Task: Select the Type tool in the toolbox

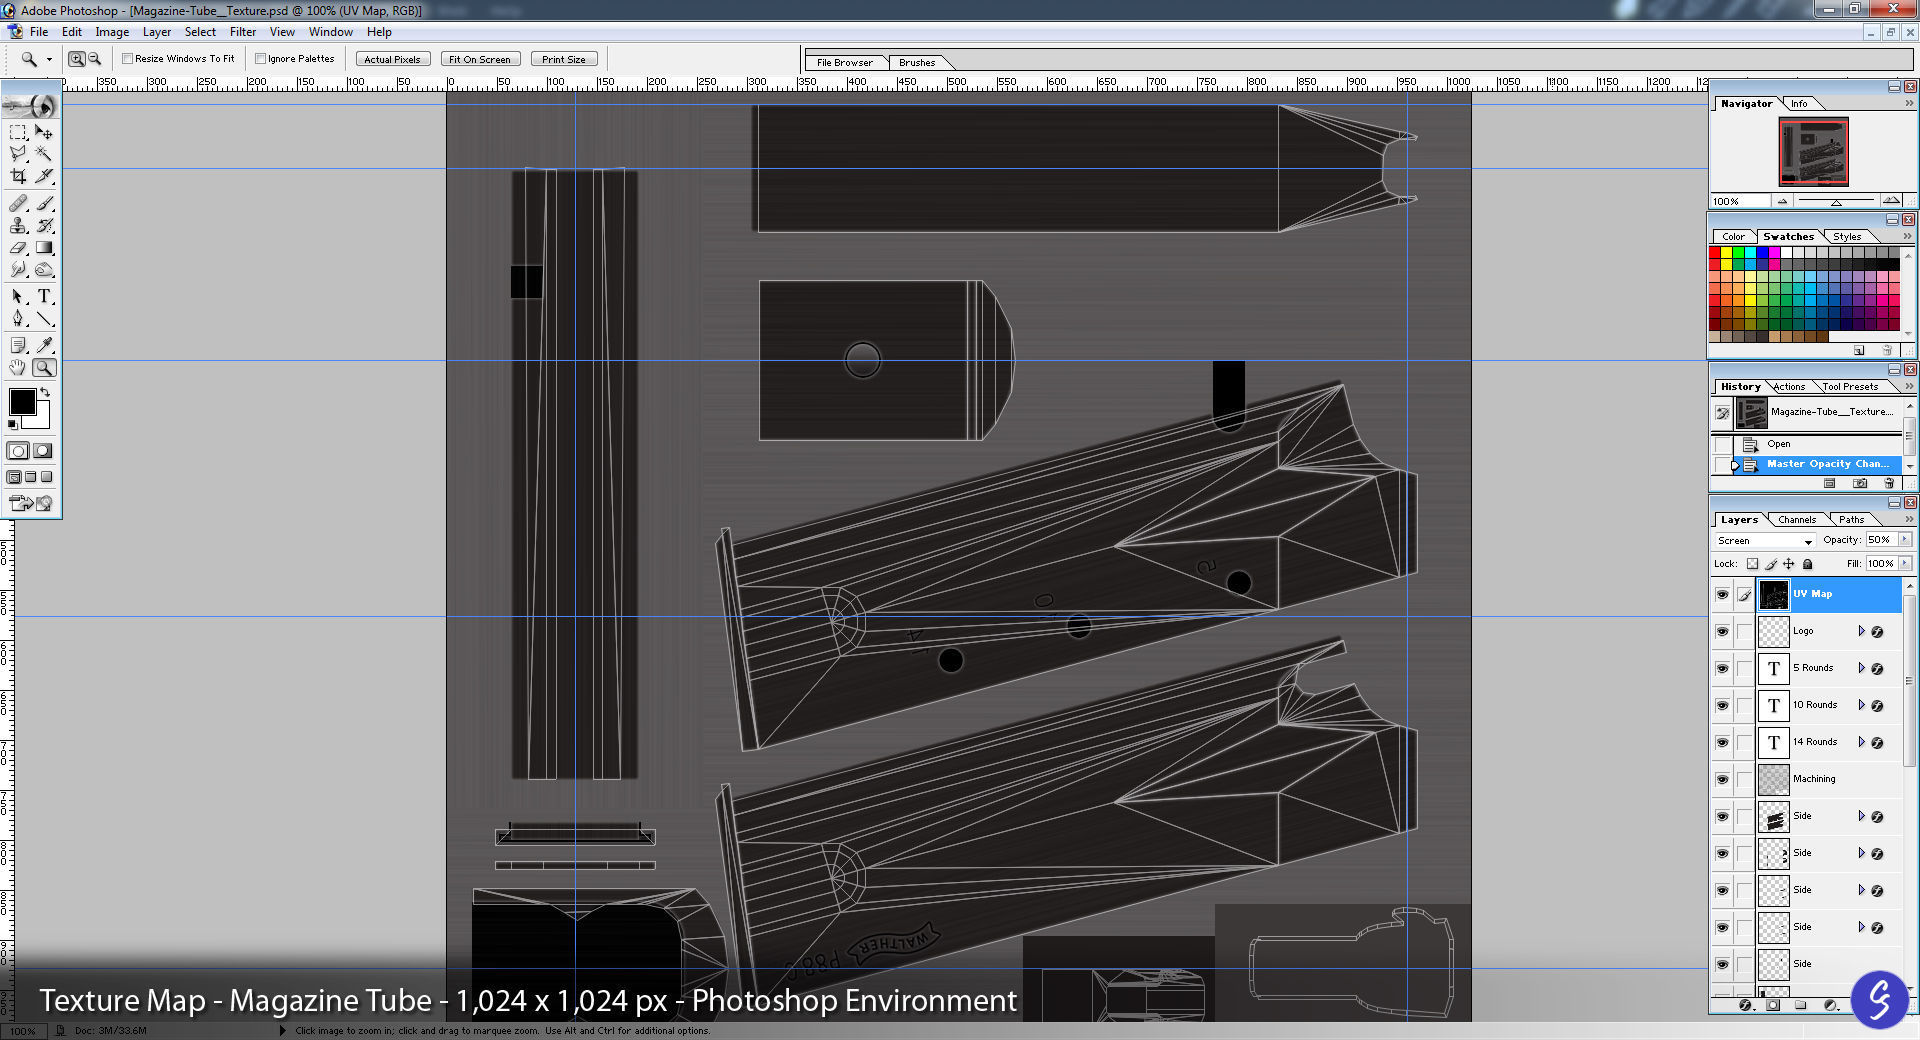Action: pyautogui.click(x=44, y=297)
